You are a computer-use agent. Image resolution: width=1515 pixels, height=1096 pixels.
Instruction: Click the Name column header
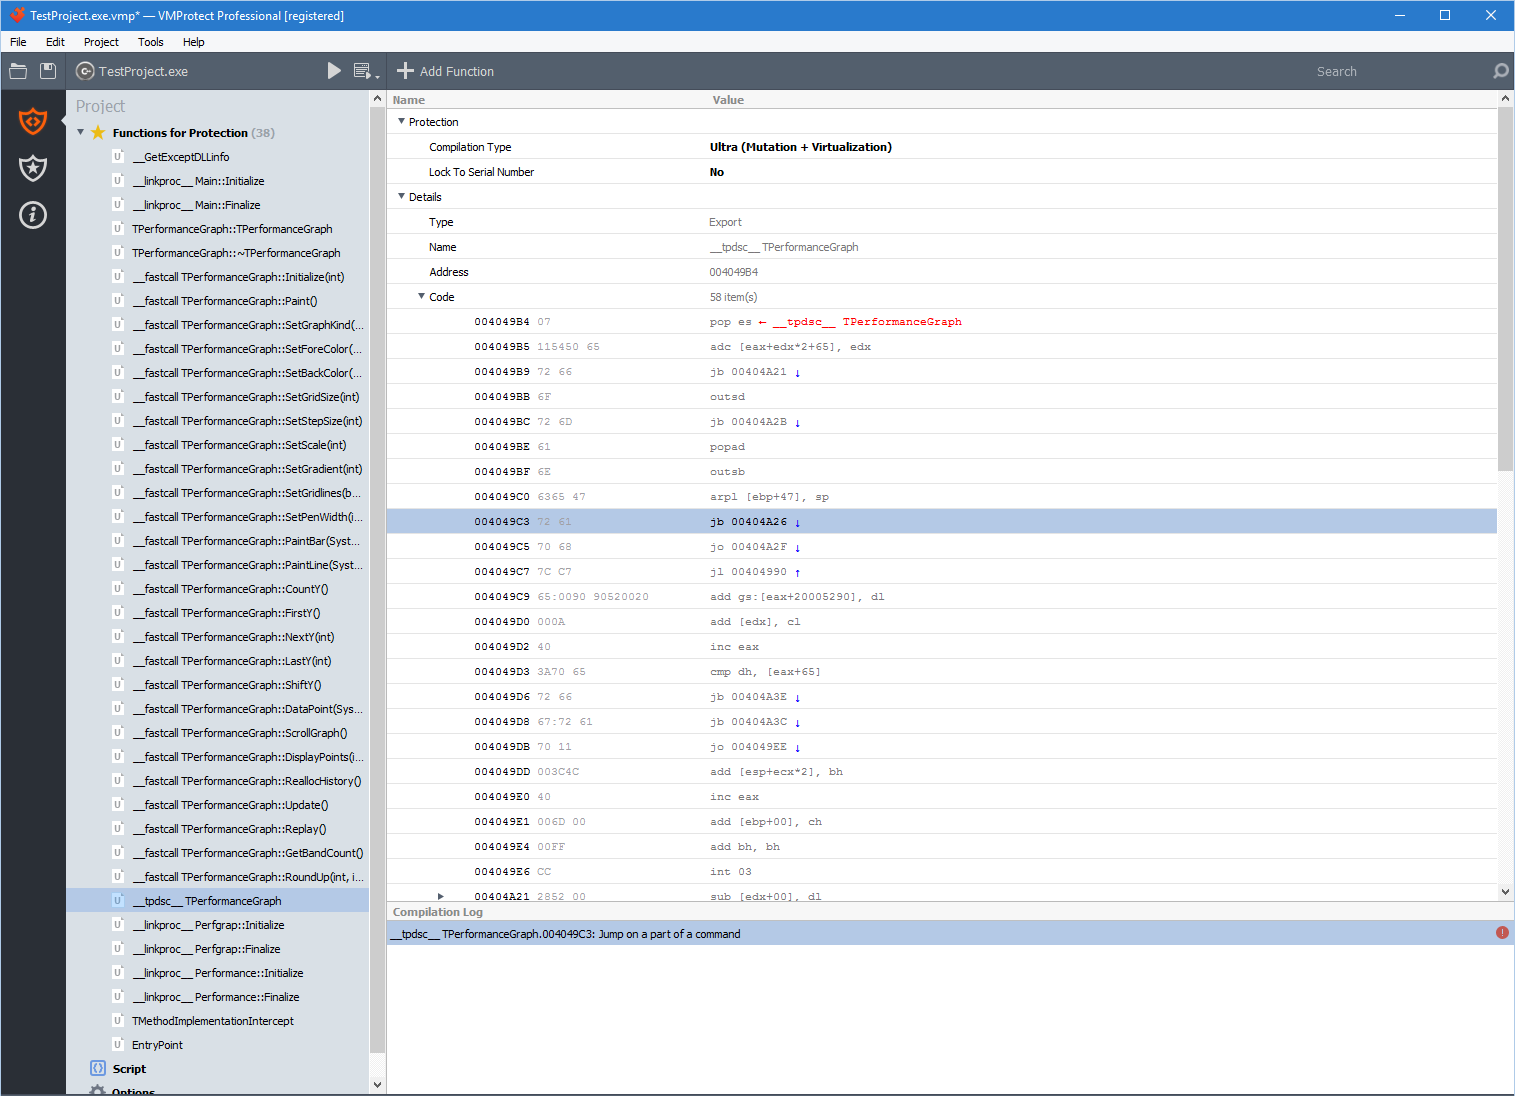pos(409,100)
